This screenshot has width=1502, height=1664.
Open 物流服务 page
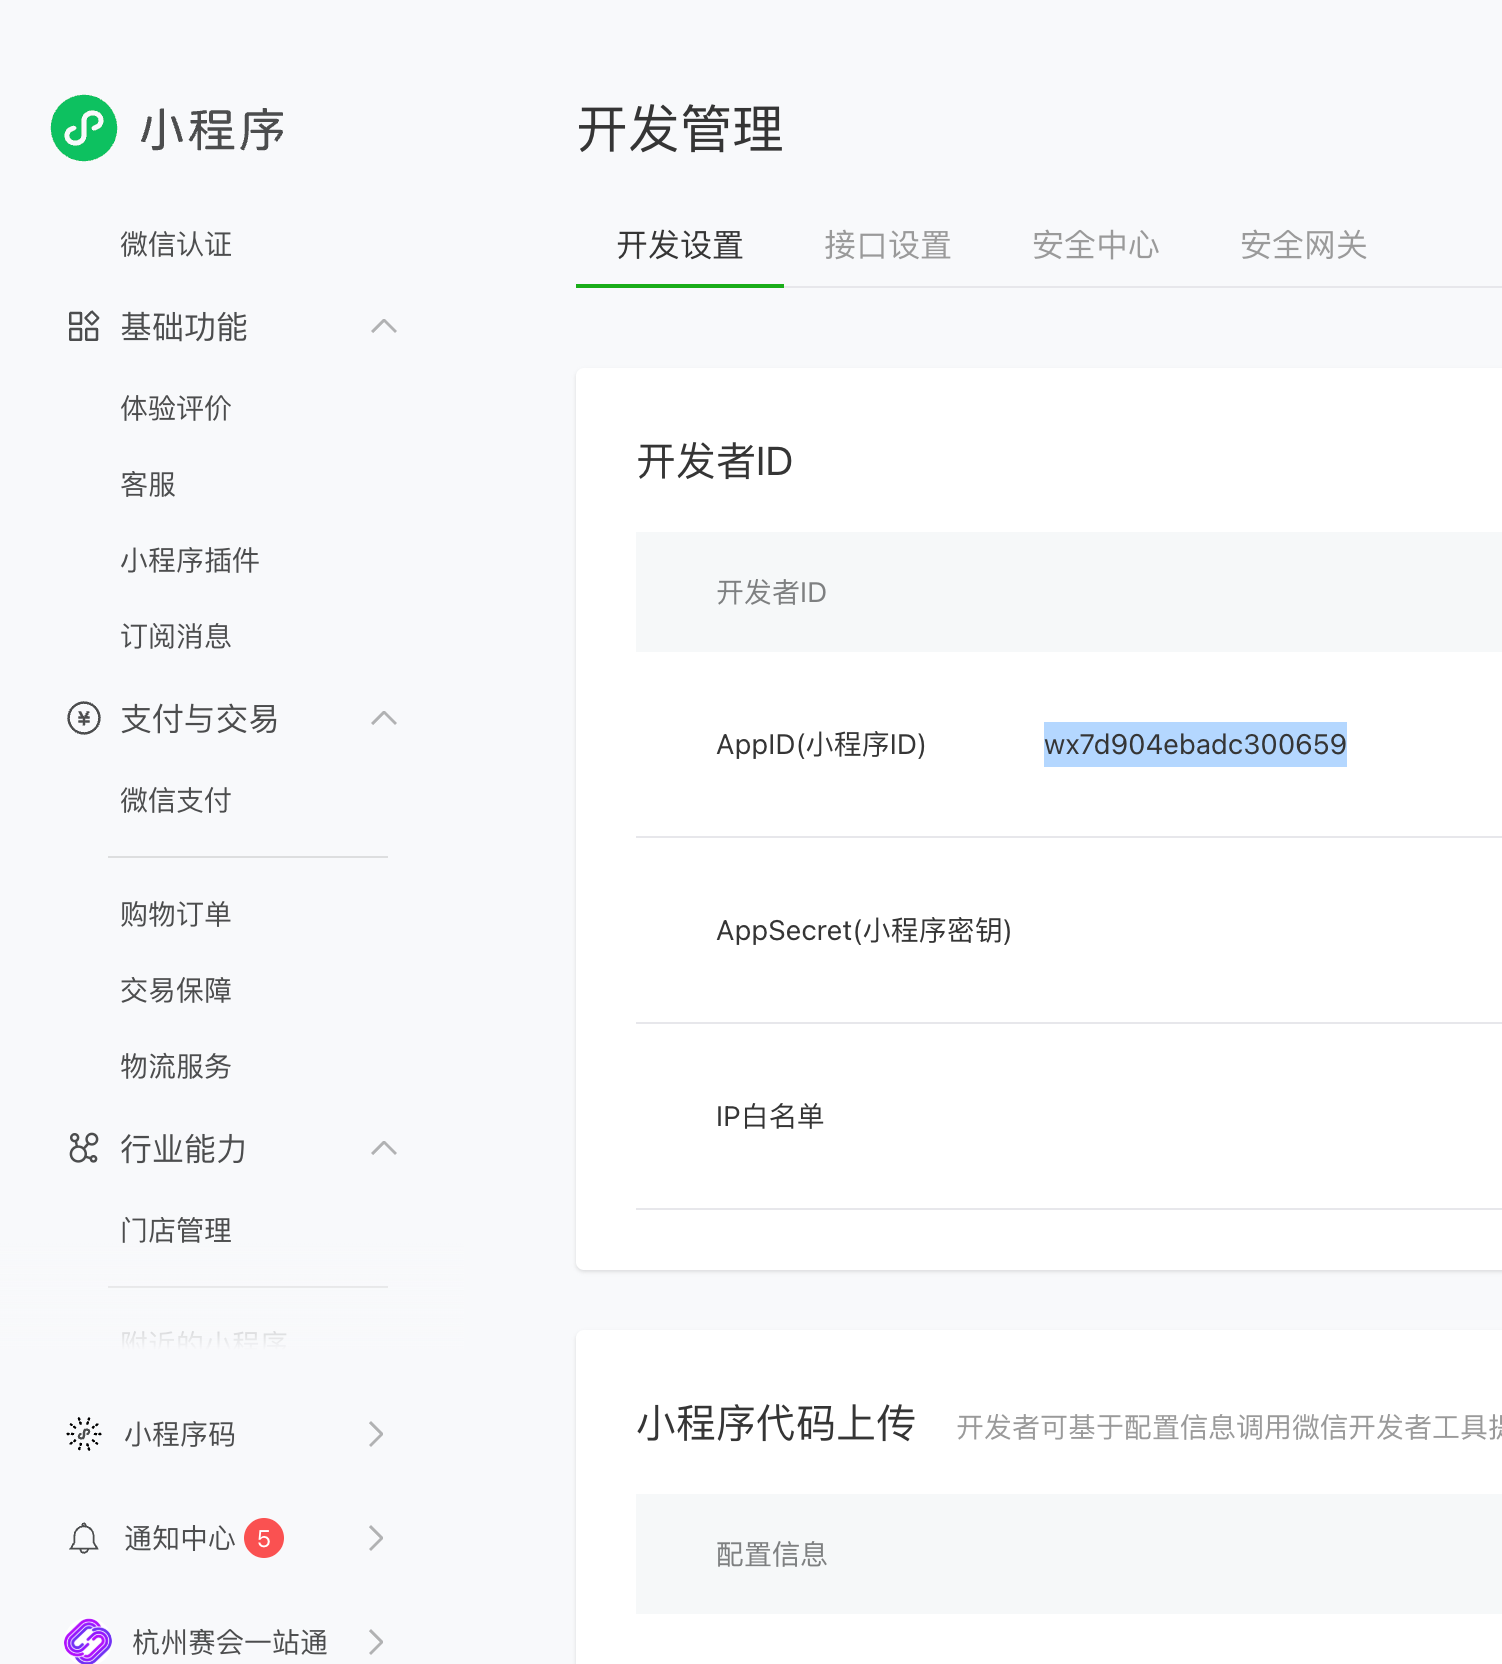(176, 1066)
